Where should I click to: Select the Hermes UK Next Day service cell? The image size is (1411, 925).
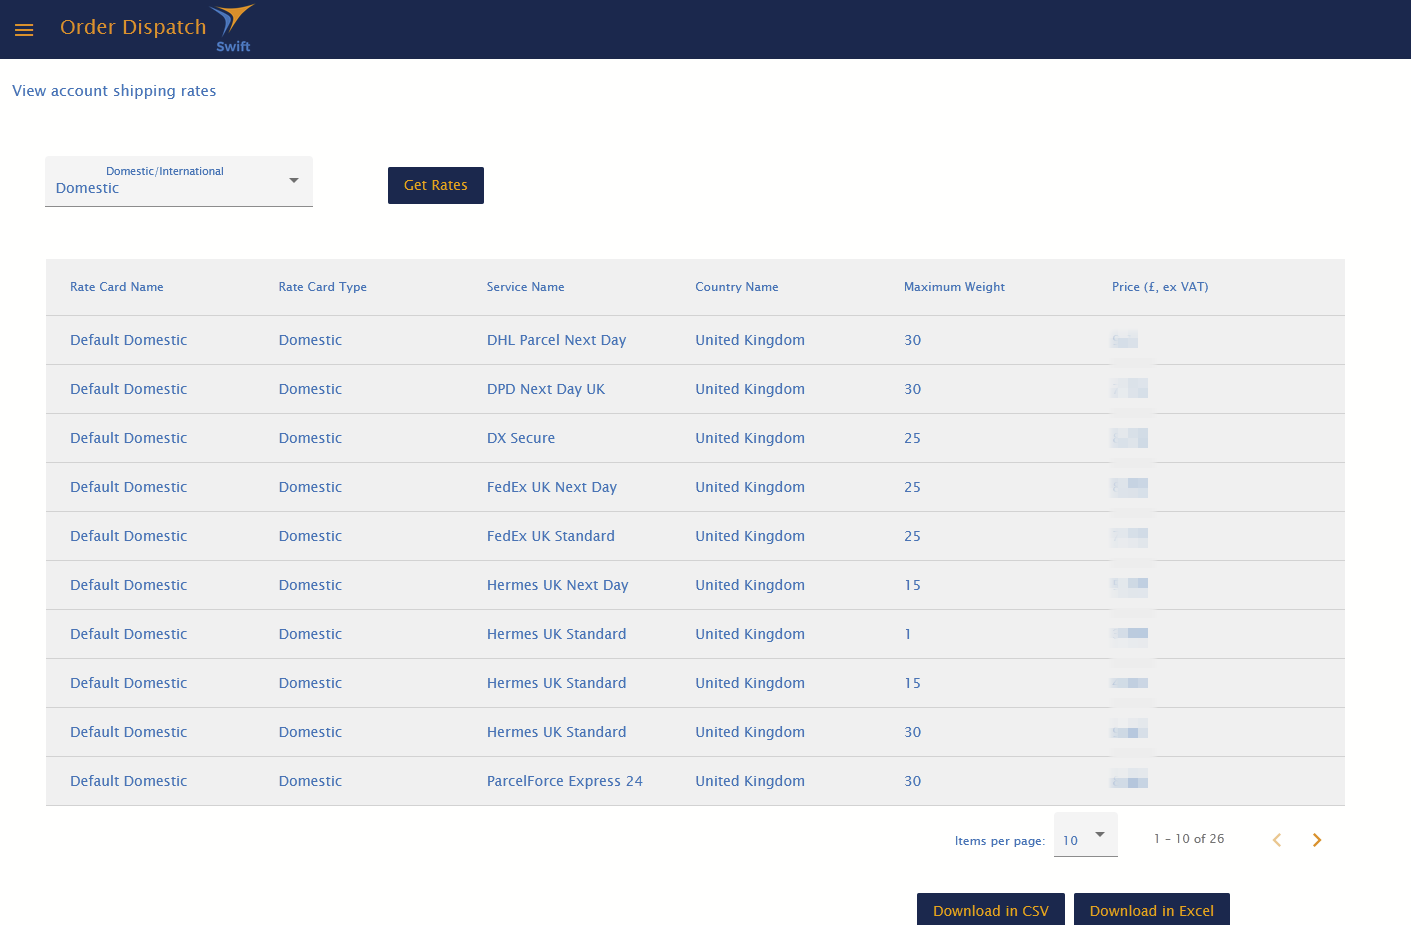tap(558, 585)
